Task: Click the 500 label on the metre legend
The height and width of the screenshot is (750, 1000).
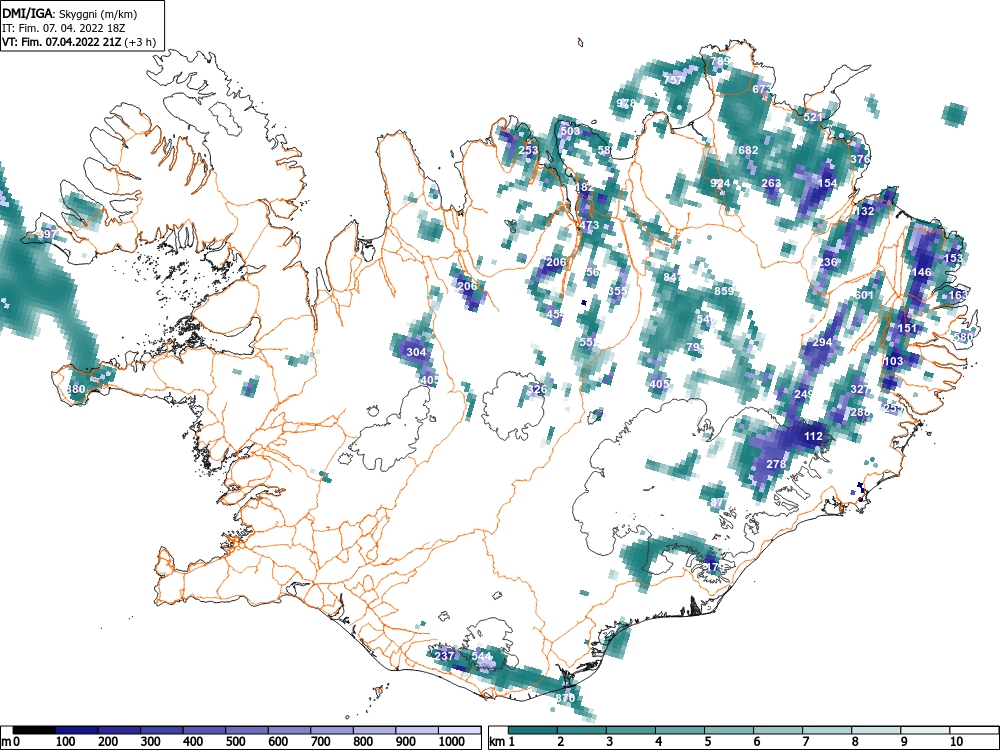Action: click(x=235, y=742)
